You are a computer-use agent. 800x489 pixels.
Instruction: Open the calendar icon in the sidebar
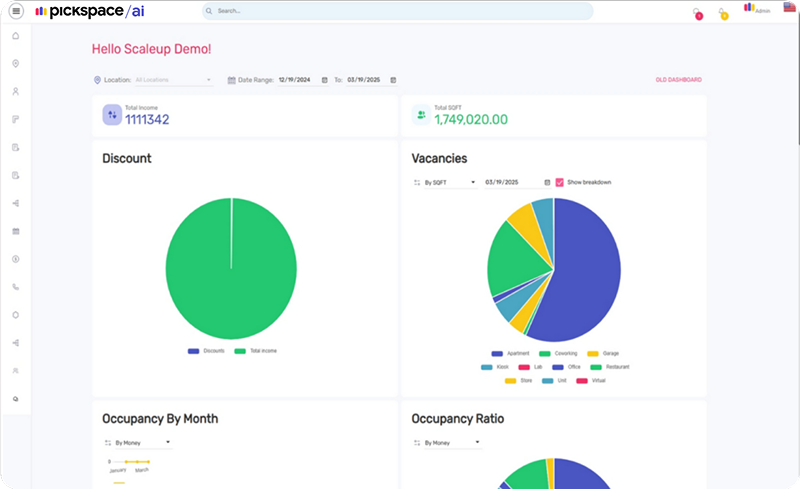16,231
